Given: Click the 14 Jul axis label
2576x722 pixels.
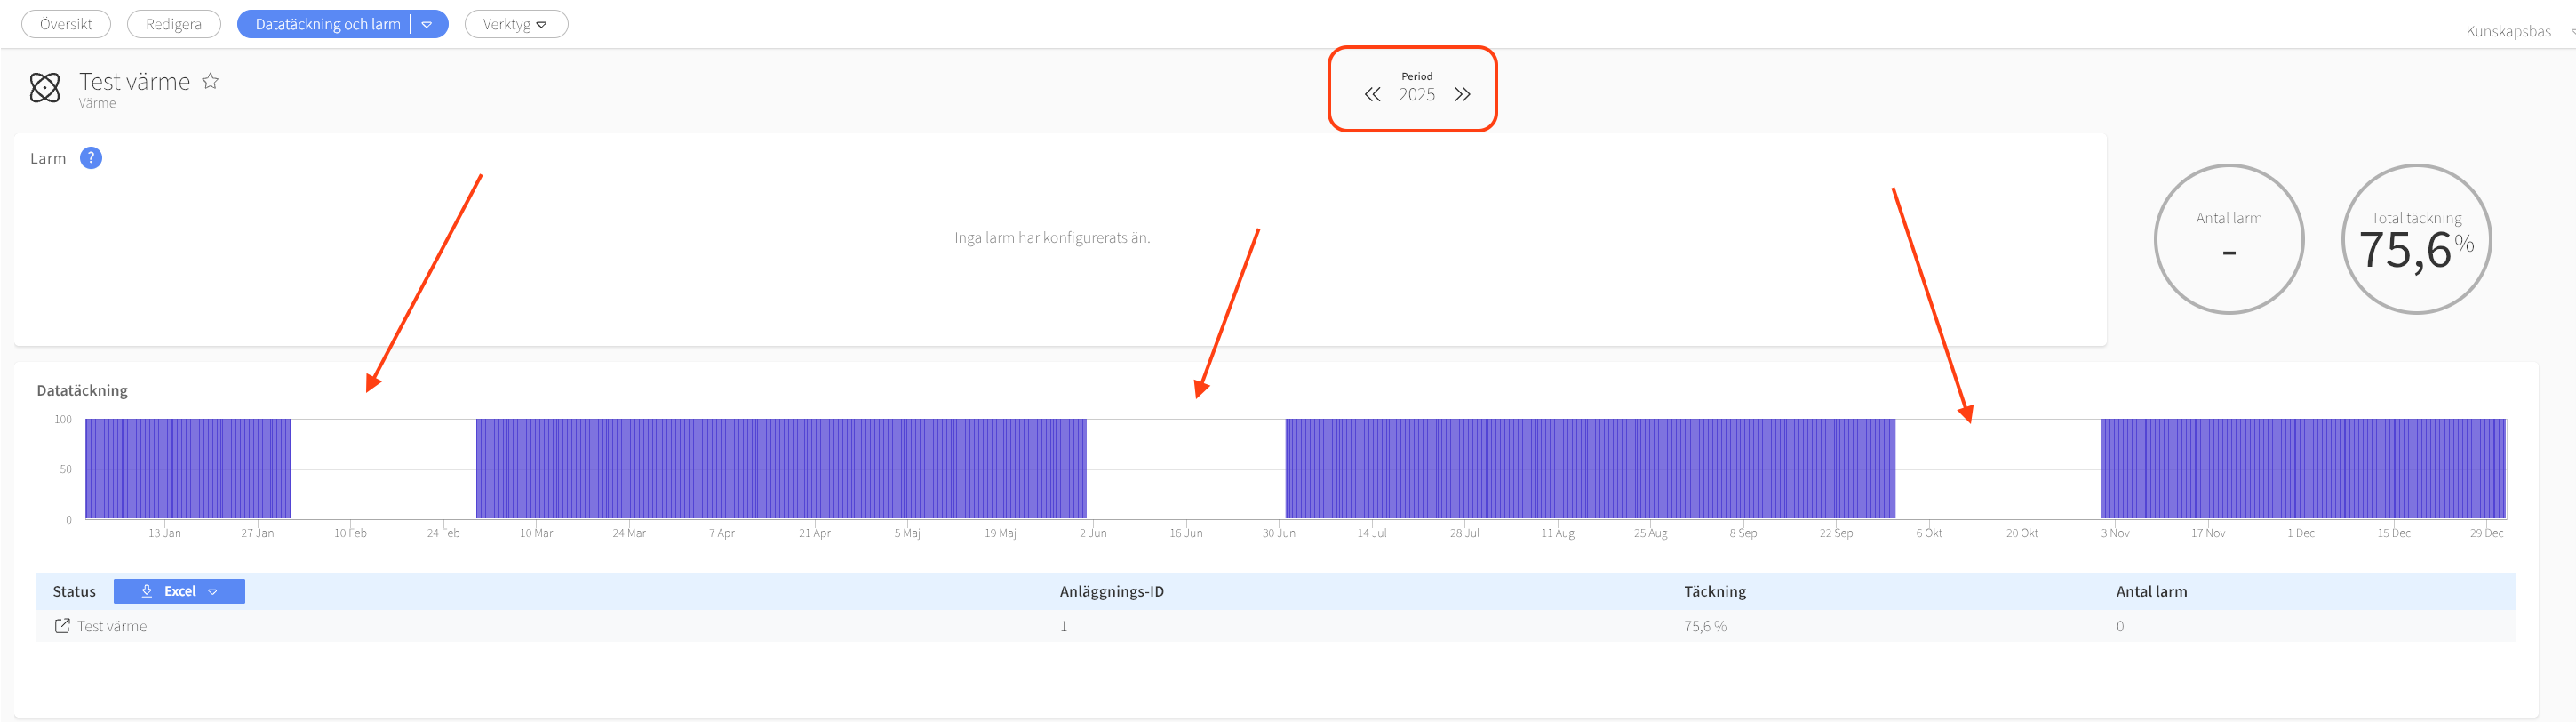Looking at the screenshot, I should click(x=1371, y=533).
